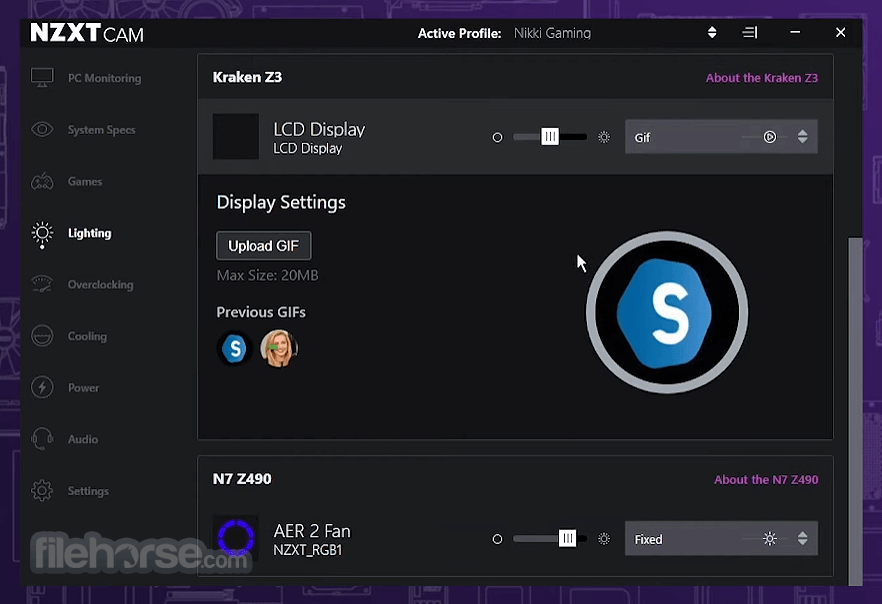This screenshot has height=604, width=882.
Task: Expand the Gif lighting mode arrows
Action: (x=803, y=137)
